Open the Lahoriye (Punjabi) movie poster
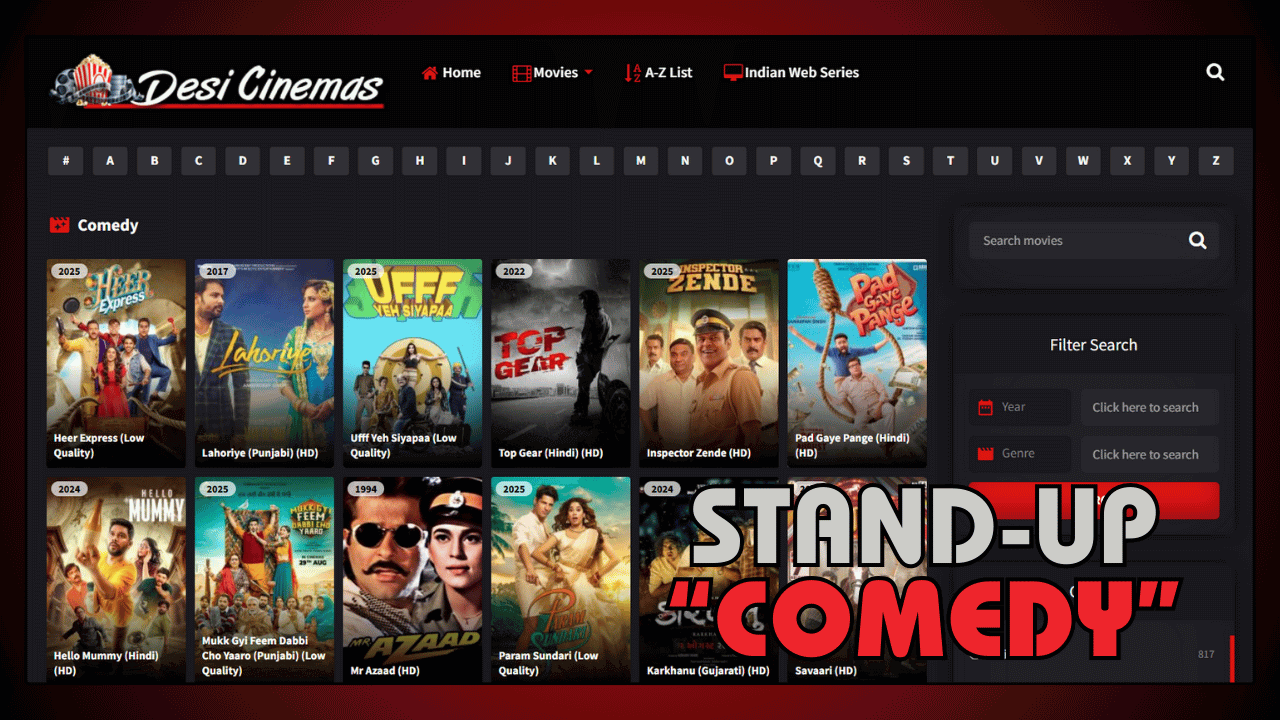The image size is (1280, 720). (264, 363)
